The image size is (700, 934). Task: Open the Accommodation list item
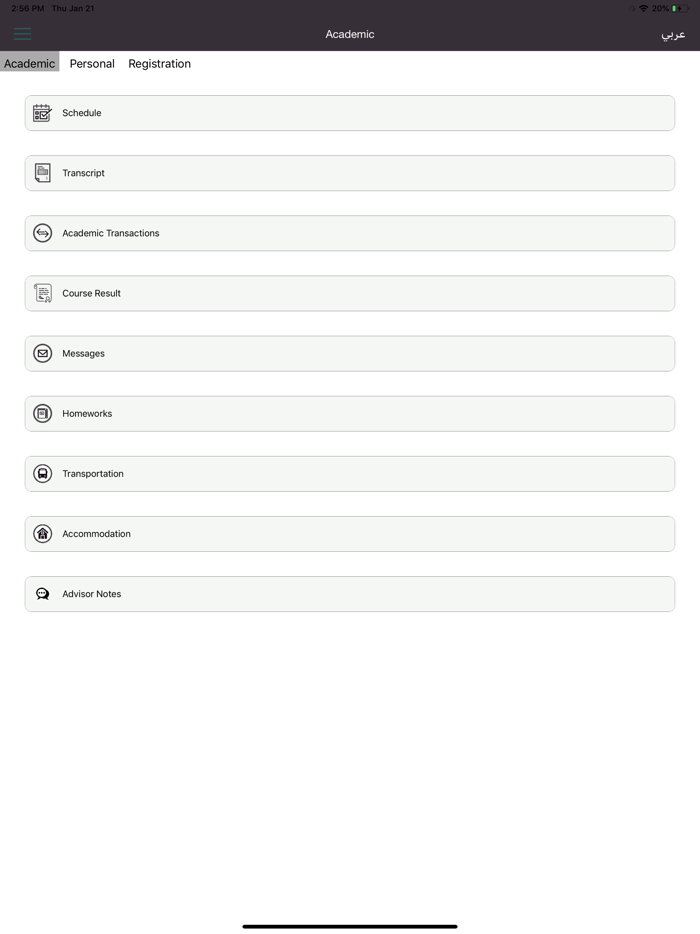(x=350, y=534)
